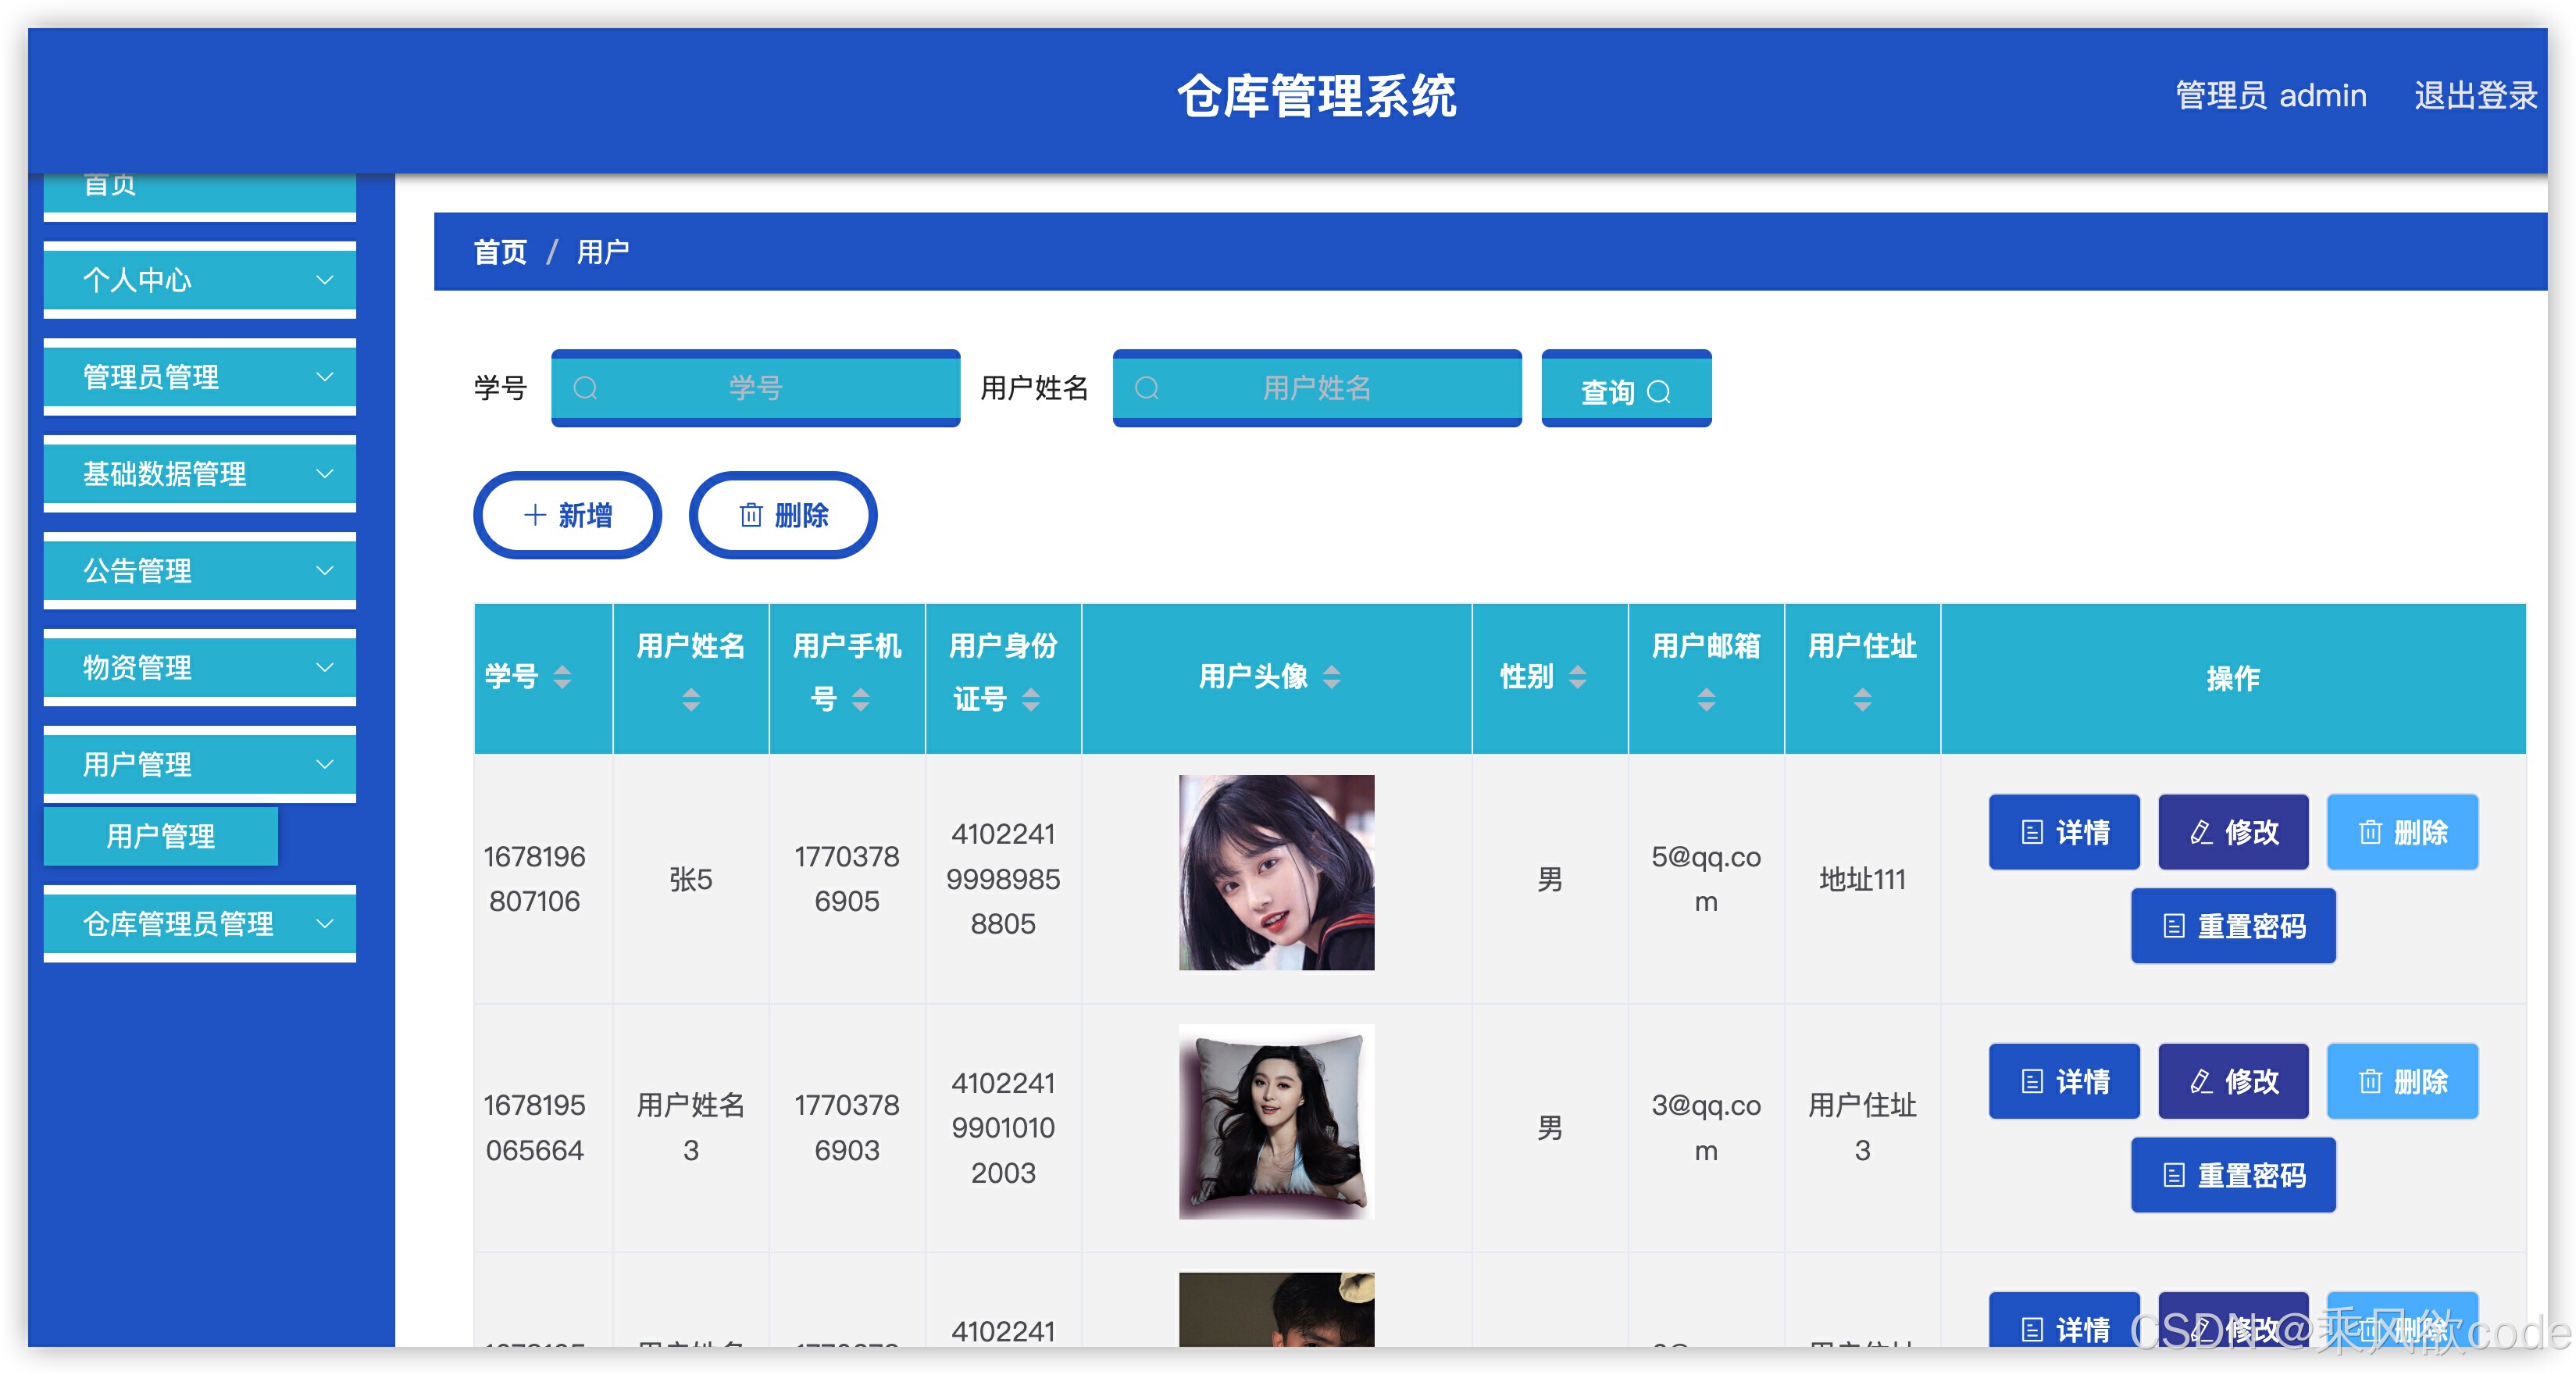Expand the 基础数据管理 menu chevron
The image size is (2576, 1375).
[x=324, y=474]
